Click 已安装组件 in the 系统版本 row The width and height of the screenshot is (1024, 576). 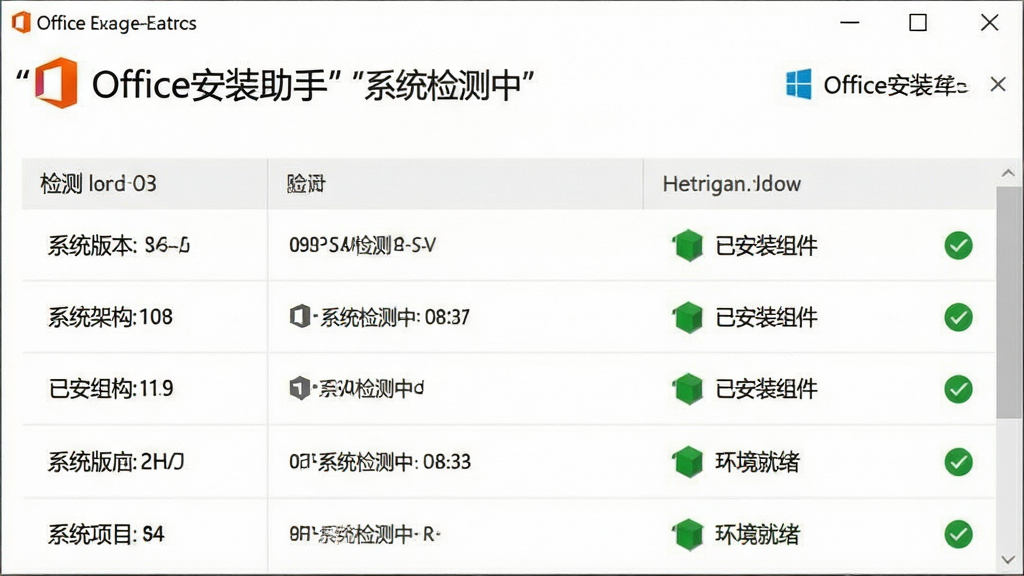(766, 246)
